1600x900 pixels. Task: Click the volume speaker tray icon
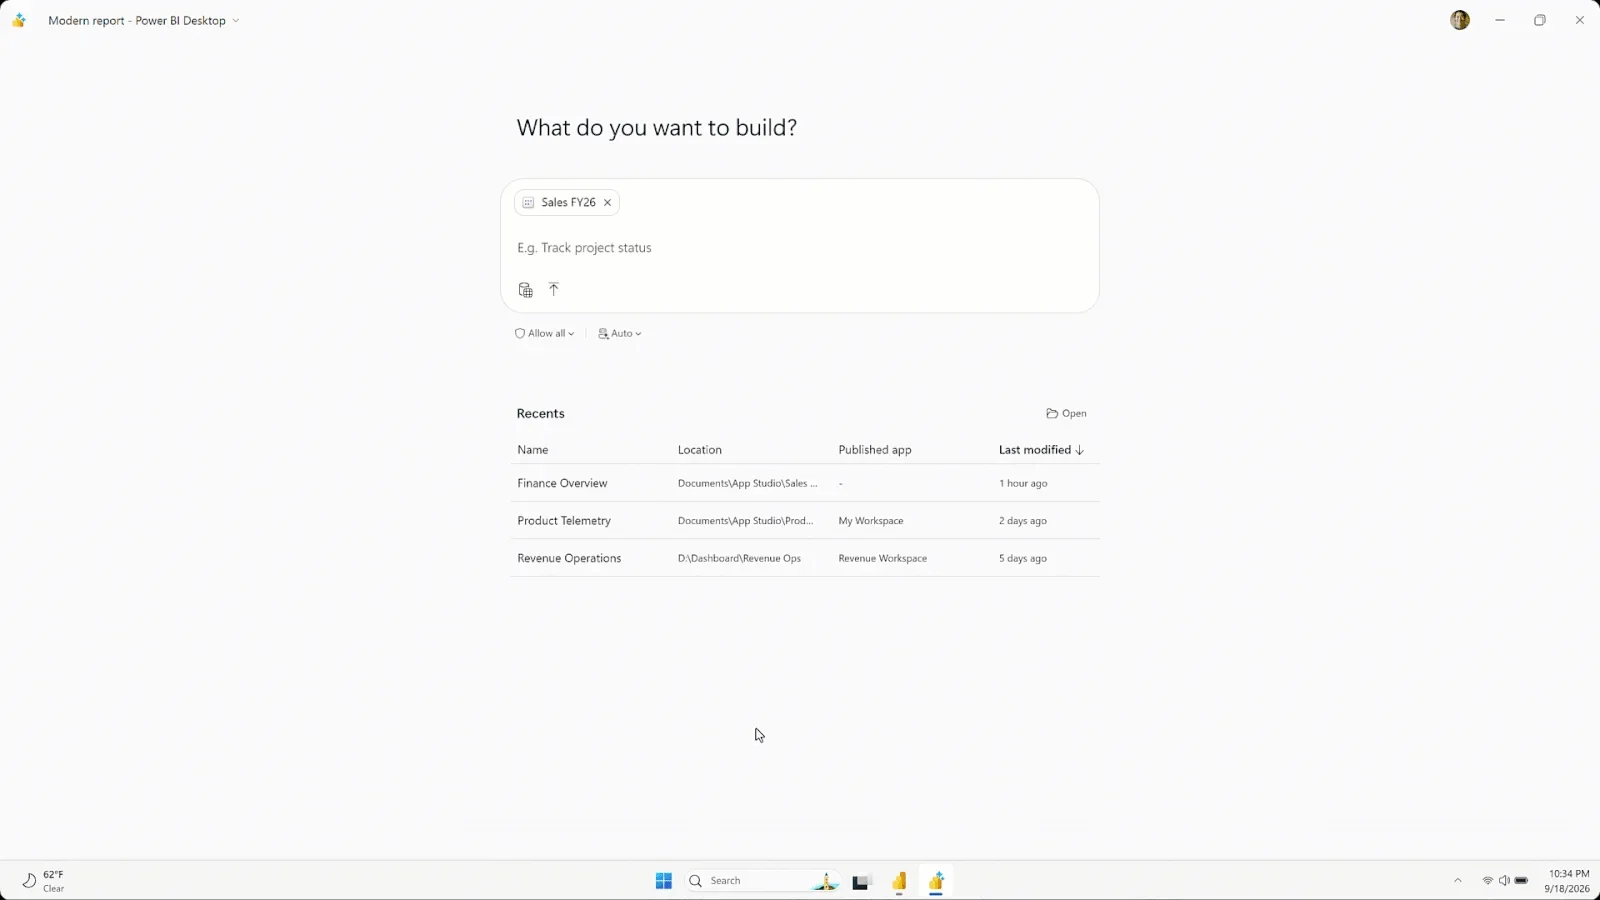coord(1504,881)
